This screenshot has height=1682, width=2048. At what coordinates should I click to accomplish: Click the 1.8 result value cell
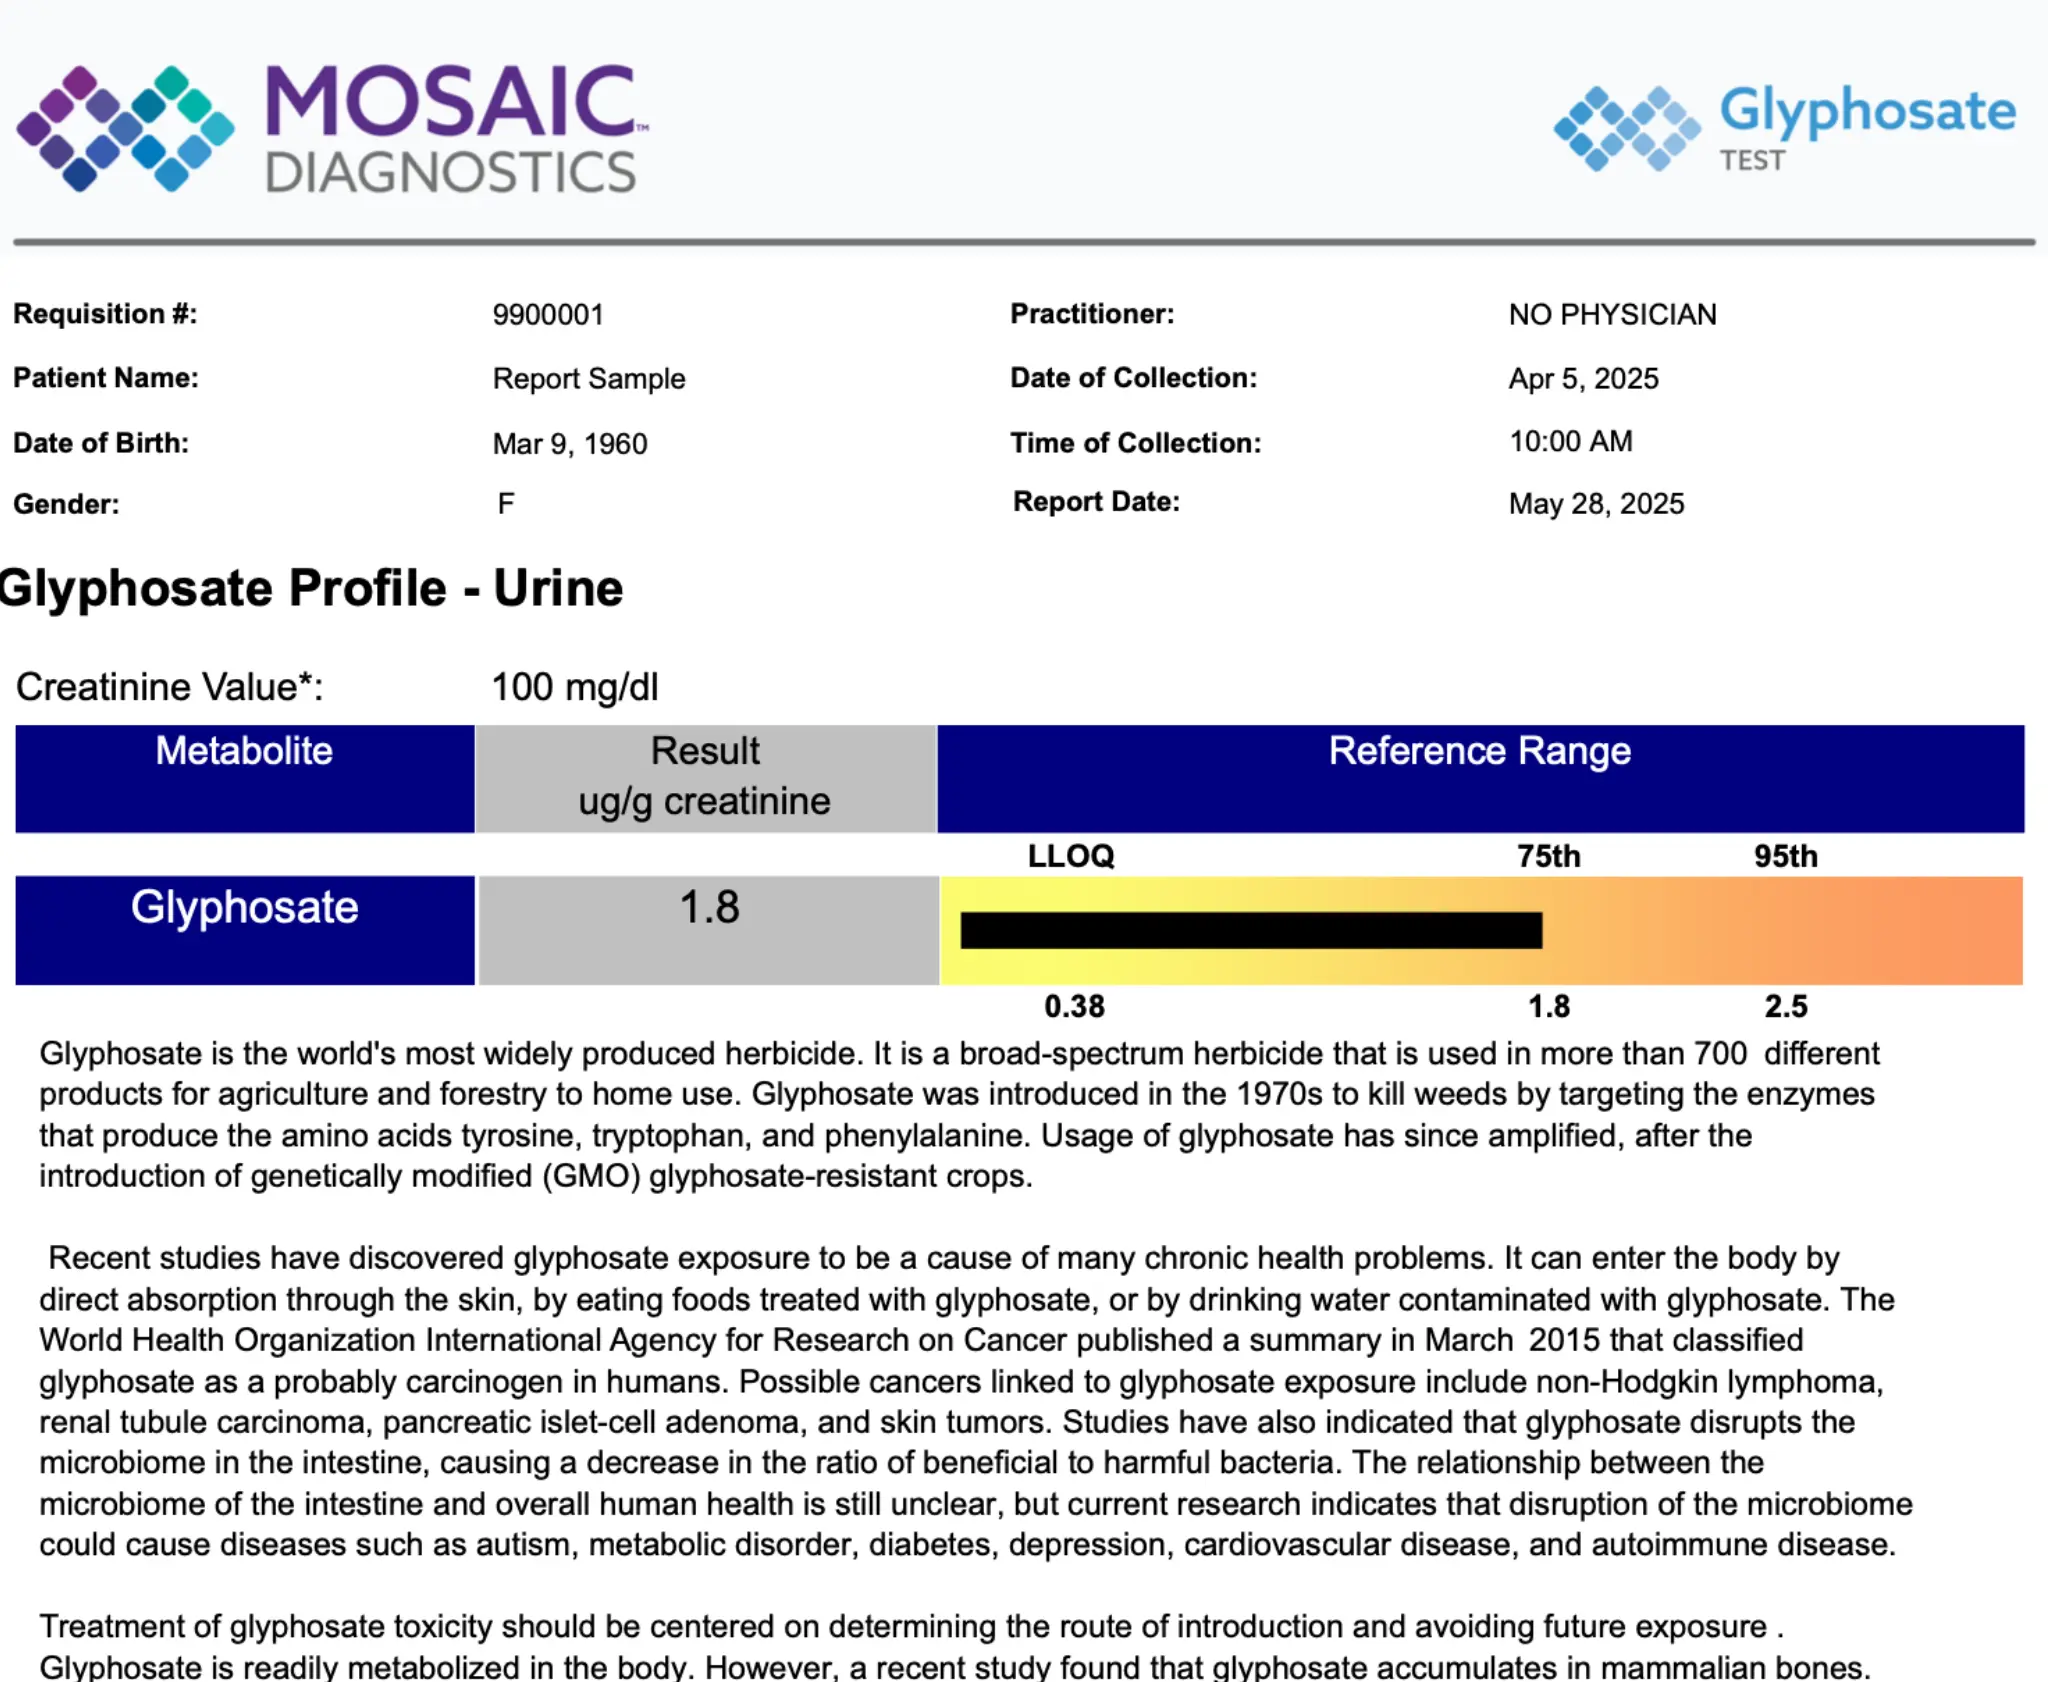click(708, 929)
